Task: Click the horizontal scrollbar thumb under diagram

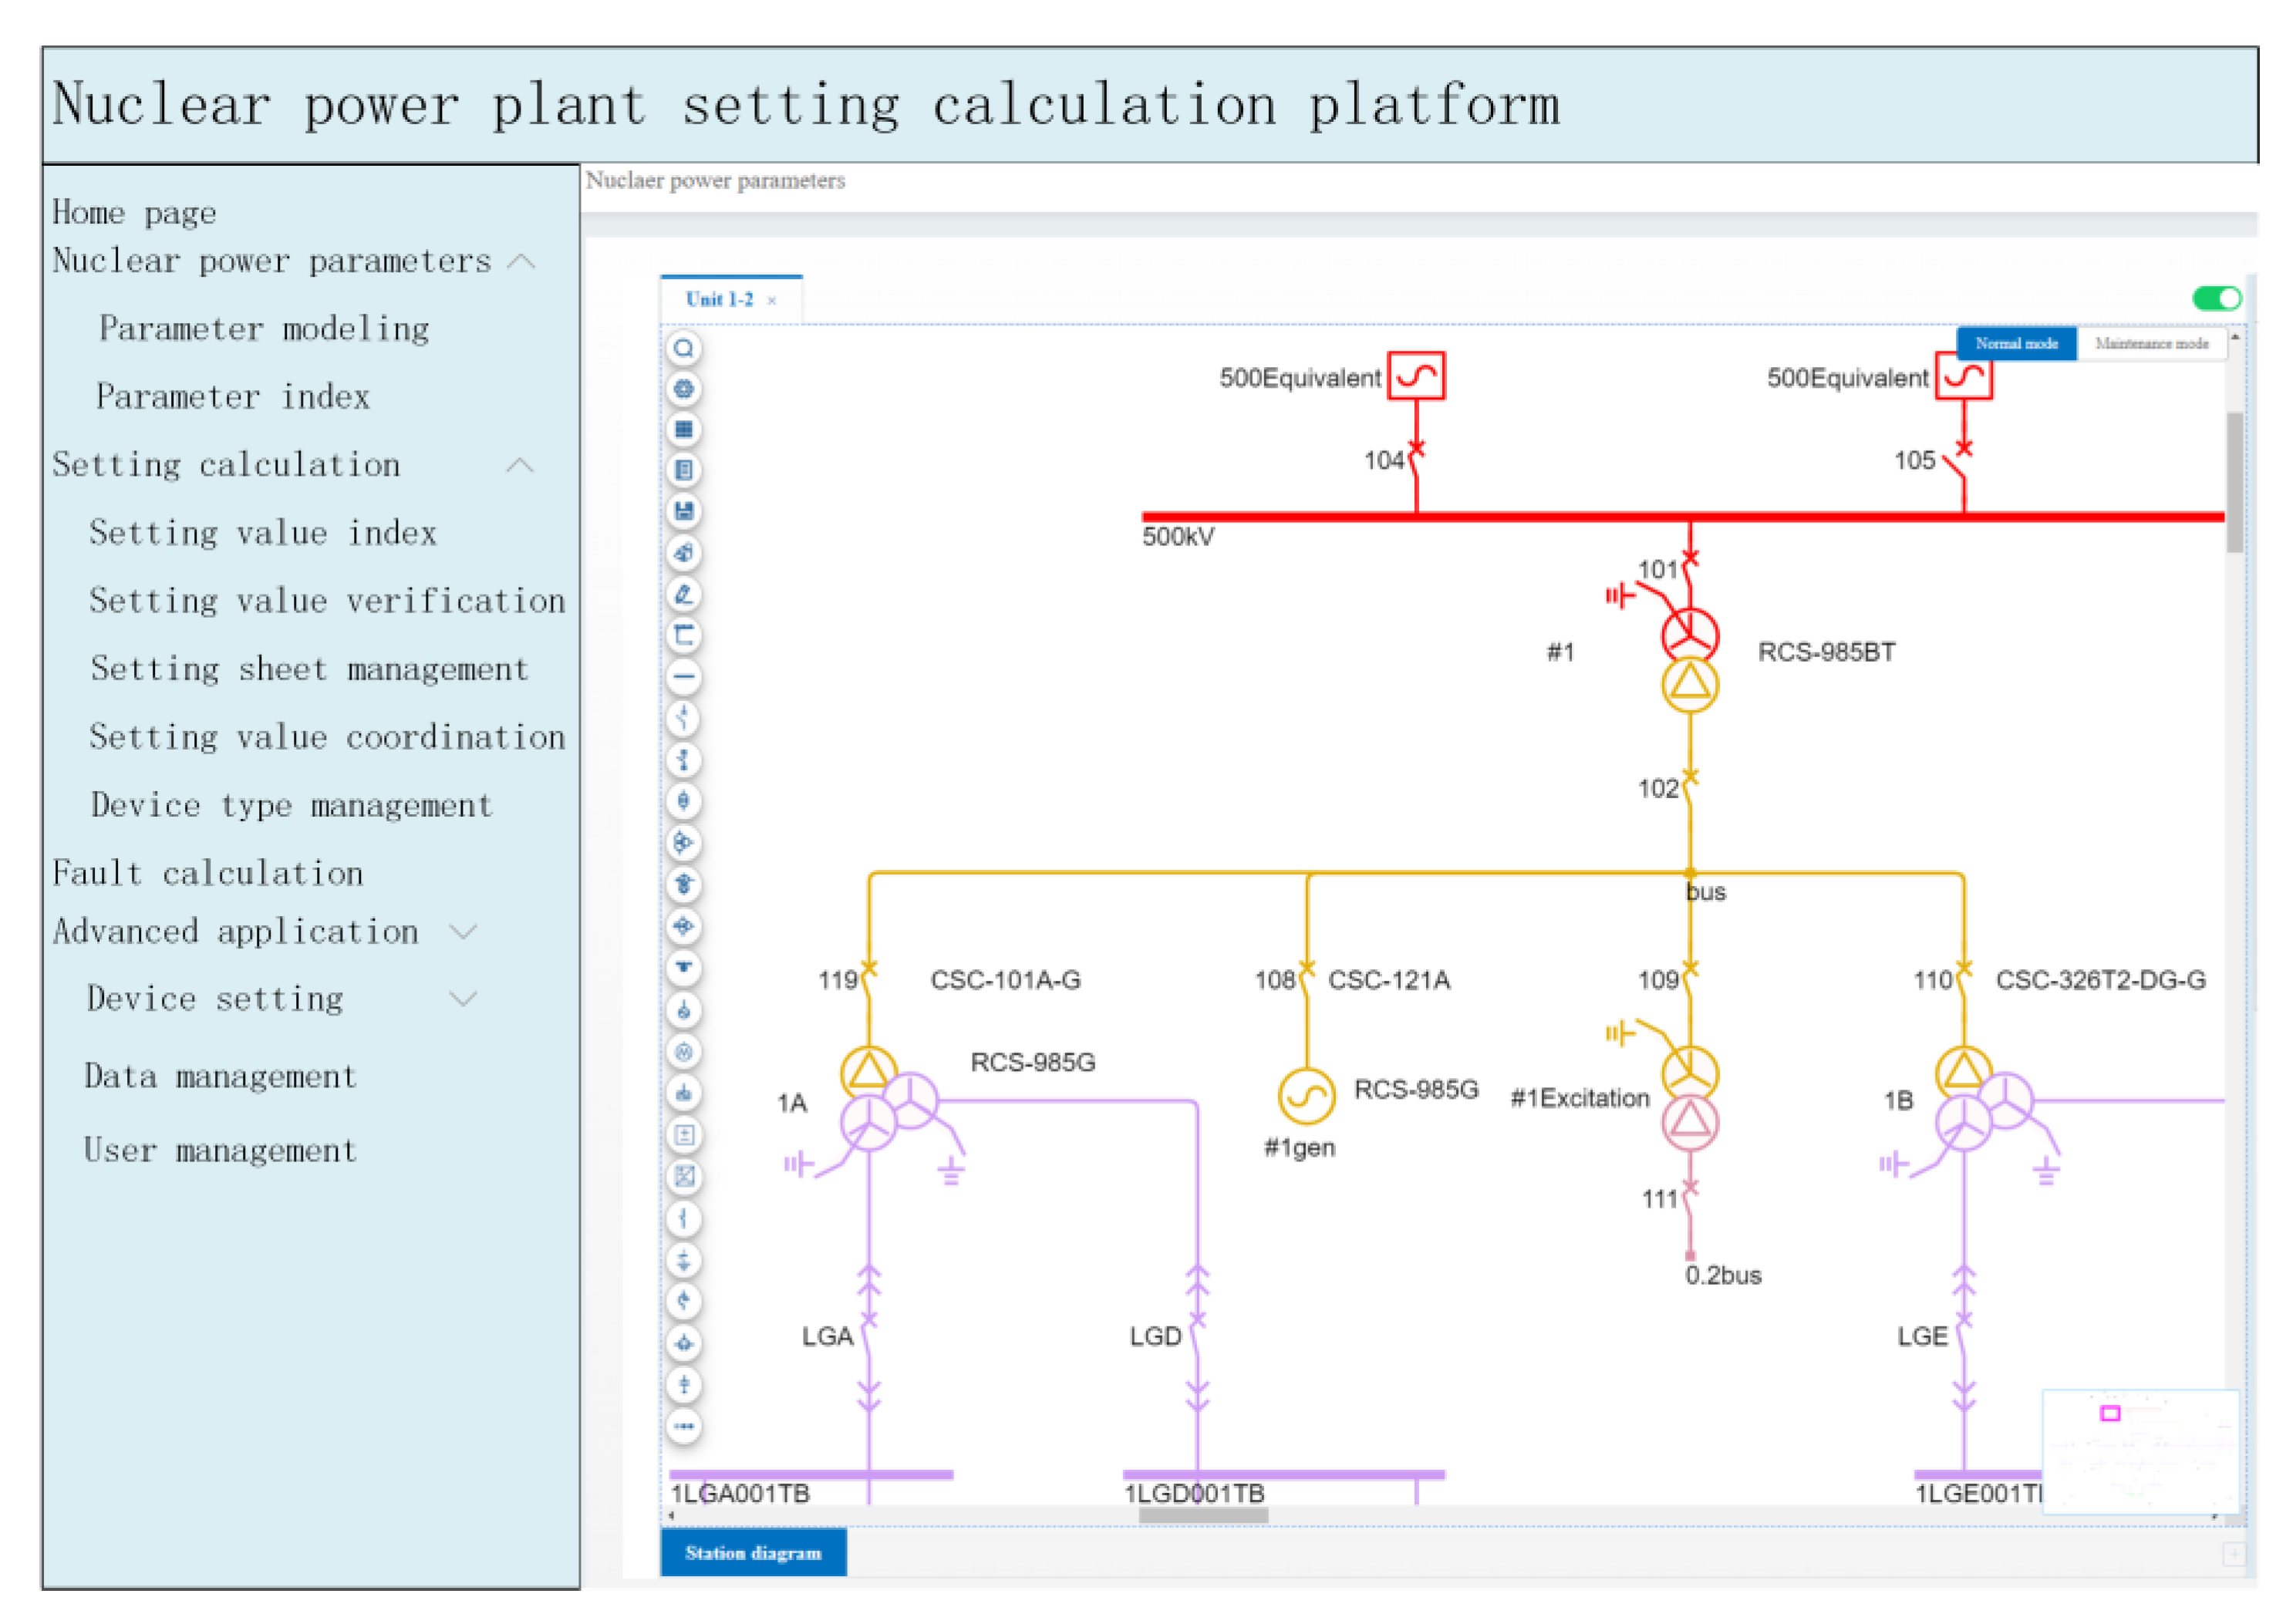Action: click(1203, 1515)
